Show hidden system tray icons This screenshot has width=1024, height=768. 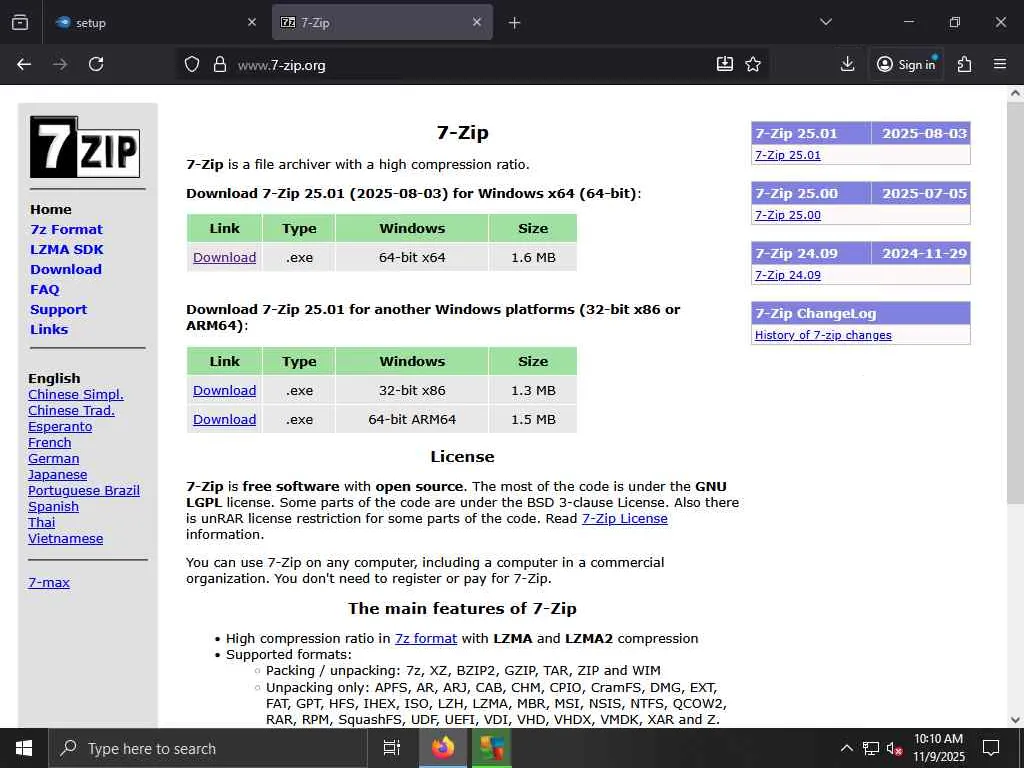846,748
